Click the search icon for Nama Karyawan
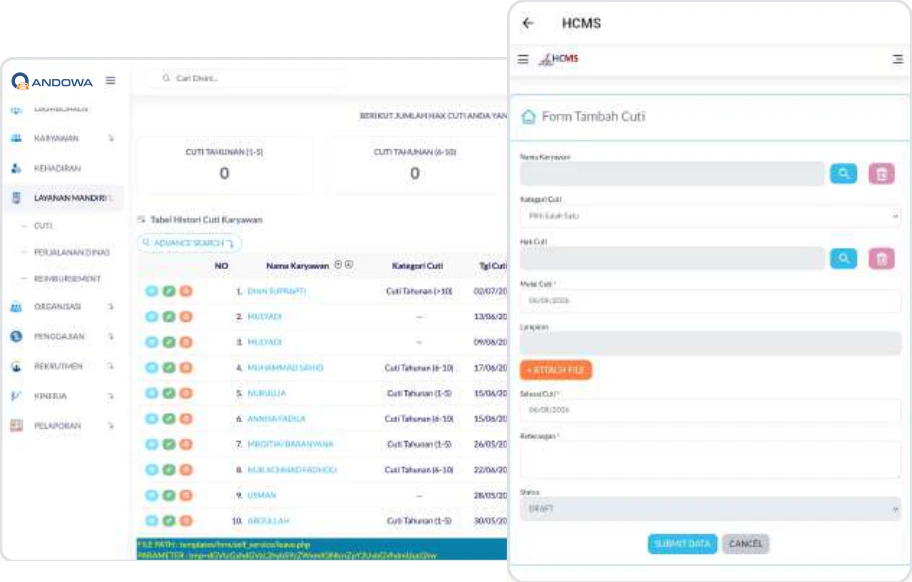This screenshot has width=912, height=582. click(843, 174)
